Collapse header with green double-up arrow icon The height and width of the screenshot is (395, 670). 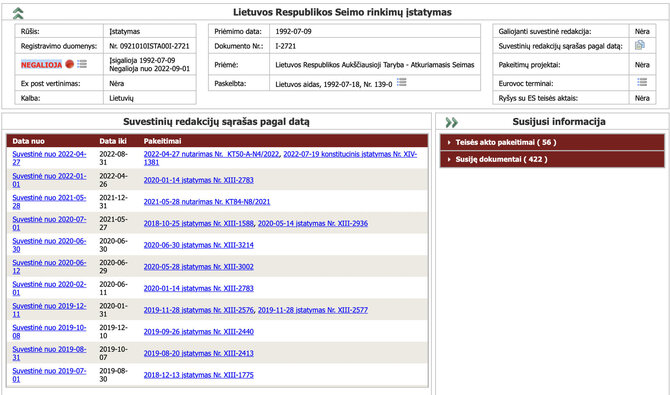click(18, 13)
